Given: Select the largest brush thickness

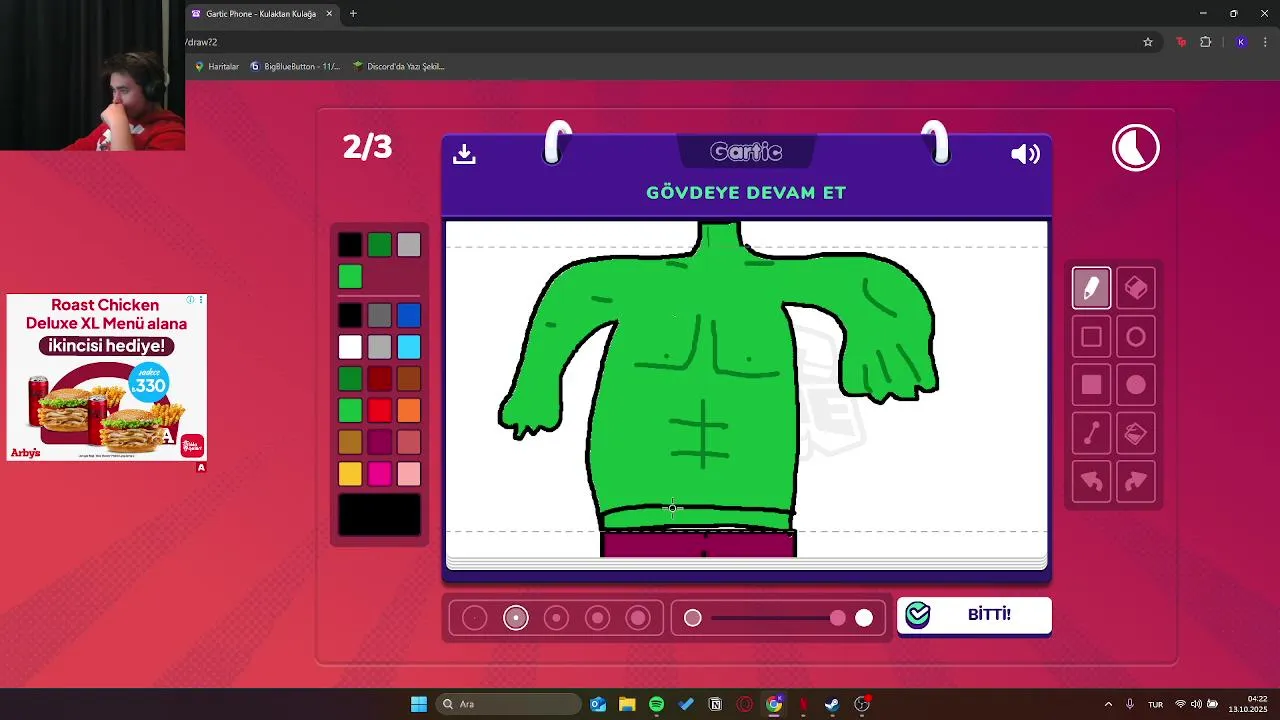Looking at the screenshot, I should coord(638,618).
